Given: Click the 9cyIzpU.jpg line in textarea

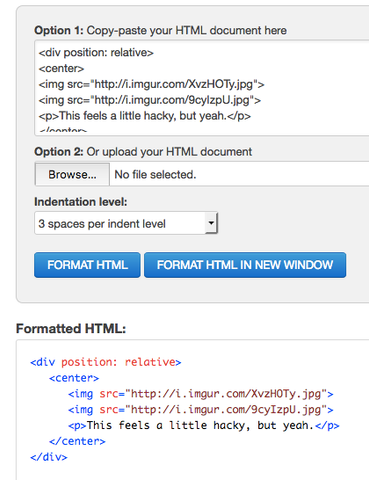Looking at the screenshot, I should point(150,100).
